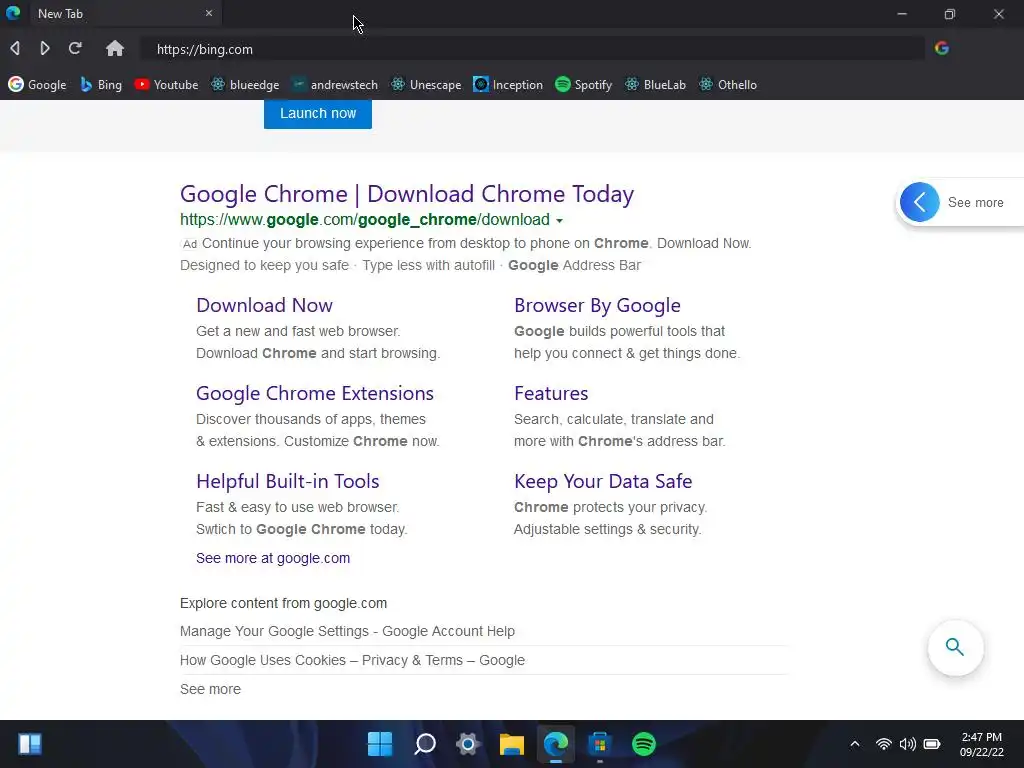Image resolution: width=1024 pixels, height=768 pixels.
Task: Open the Helpful Built-in Tools sitelink
Action: pos(287,481)
